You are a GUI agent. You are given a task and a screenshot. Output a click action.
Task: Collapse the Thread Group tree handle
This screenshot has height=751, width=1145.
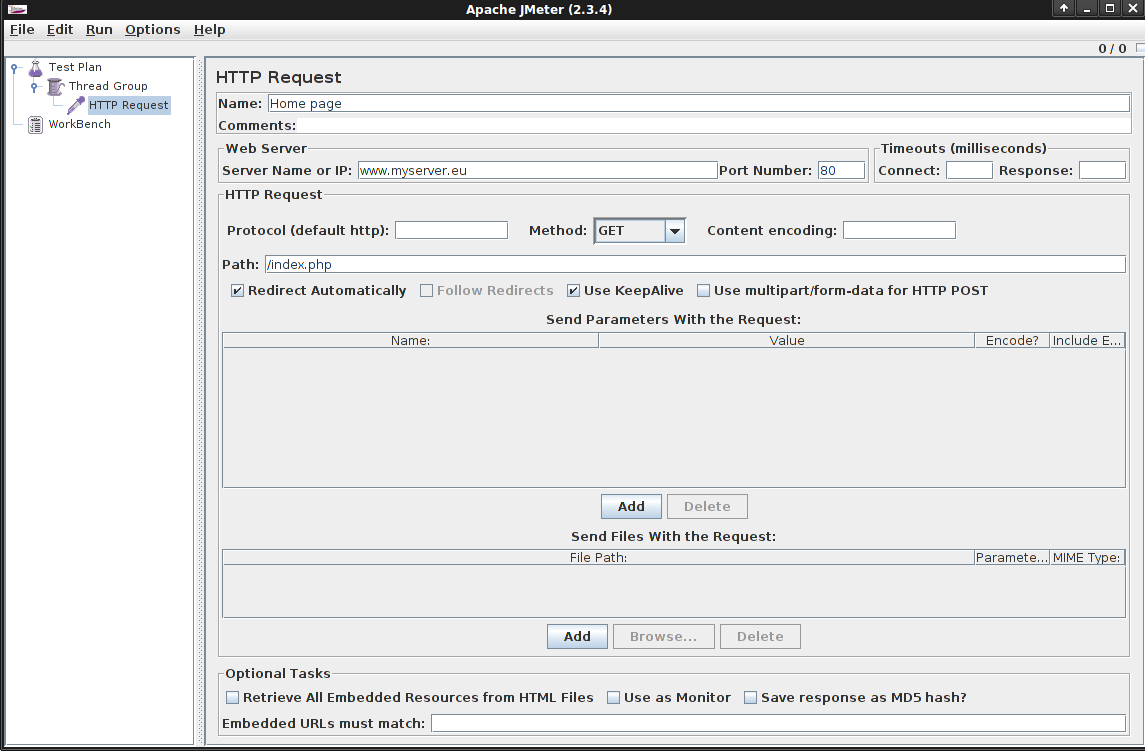pos(34,87)
